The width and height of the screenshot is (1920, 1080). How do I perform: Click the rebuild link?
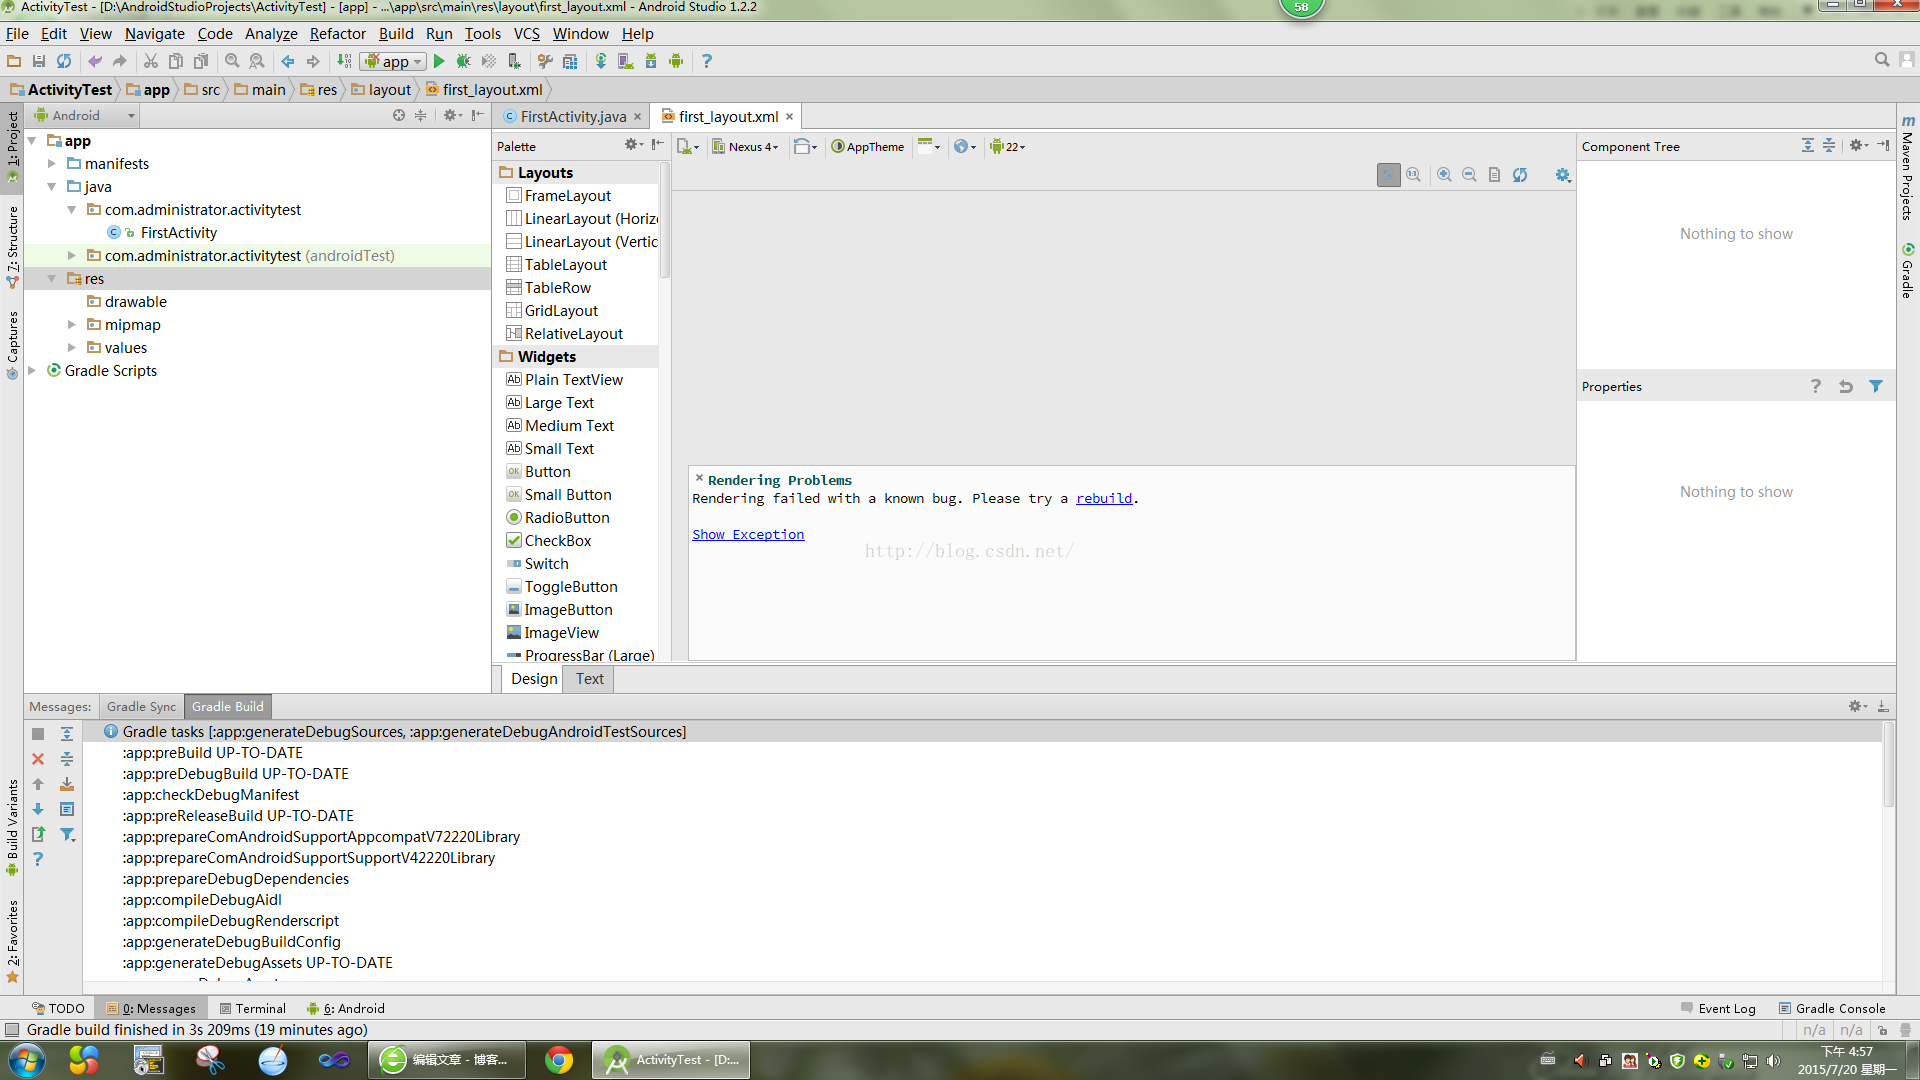click(x=1104, y=499)
